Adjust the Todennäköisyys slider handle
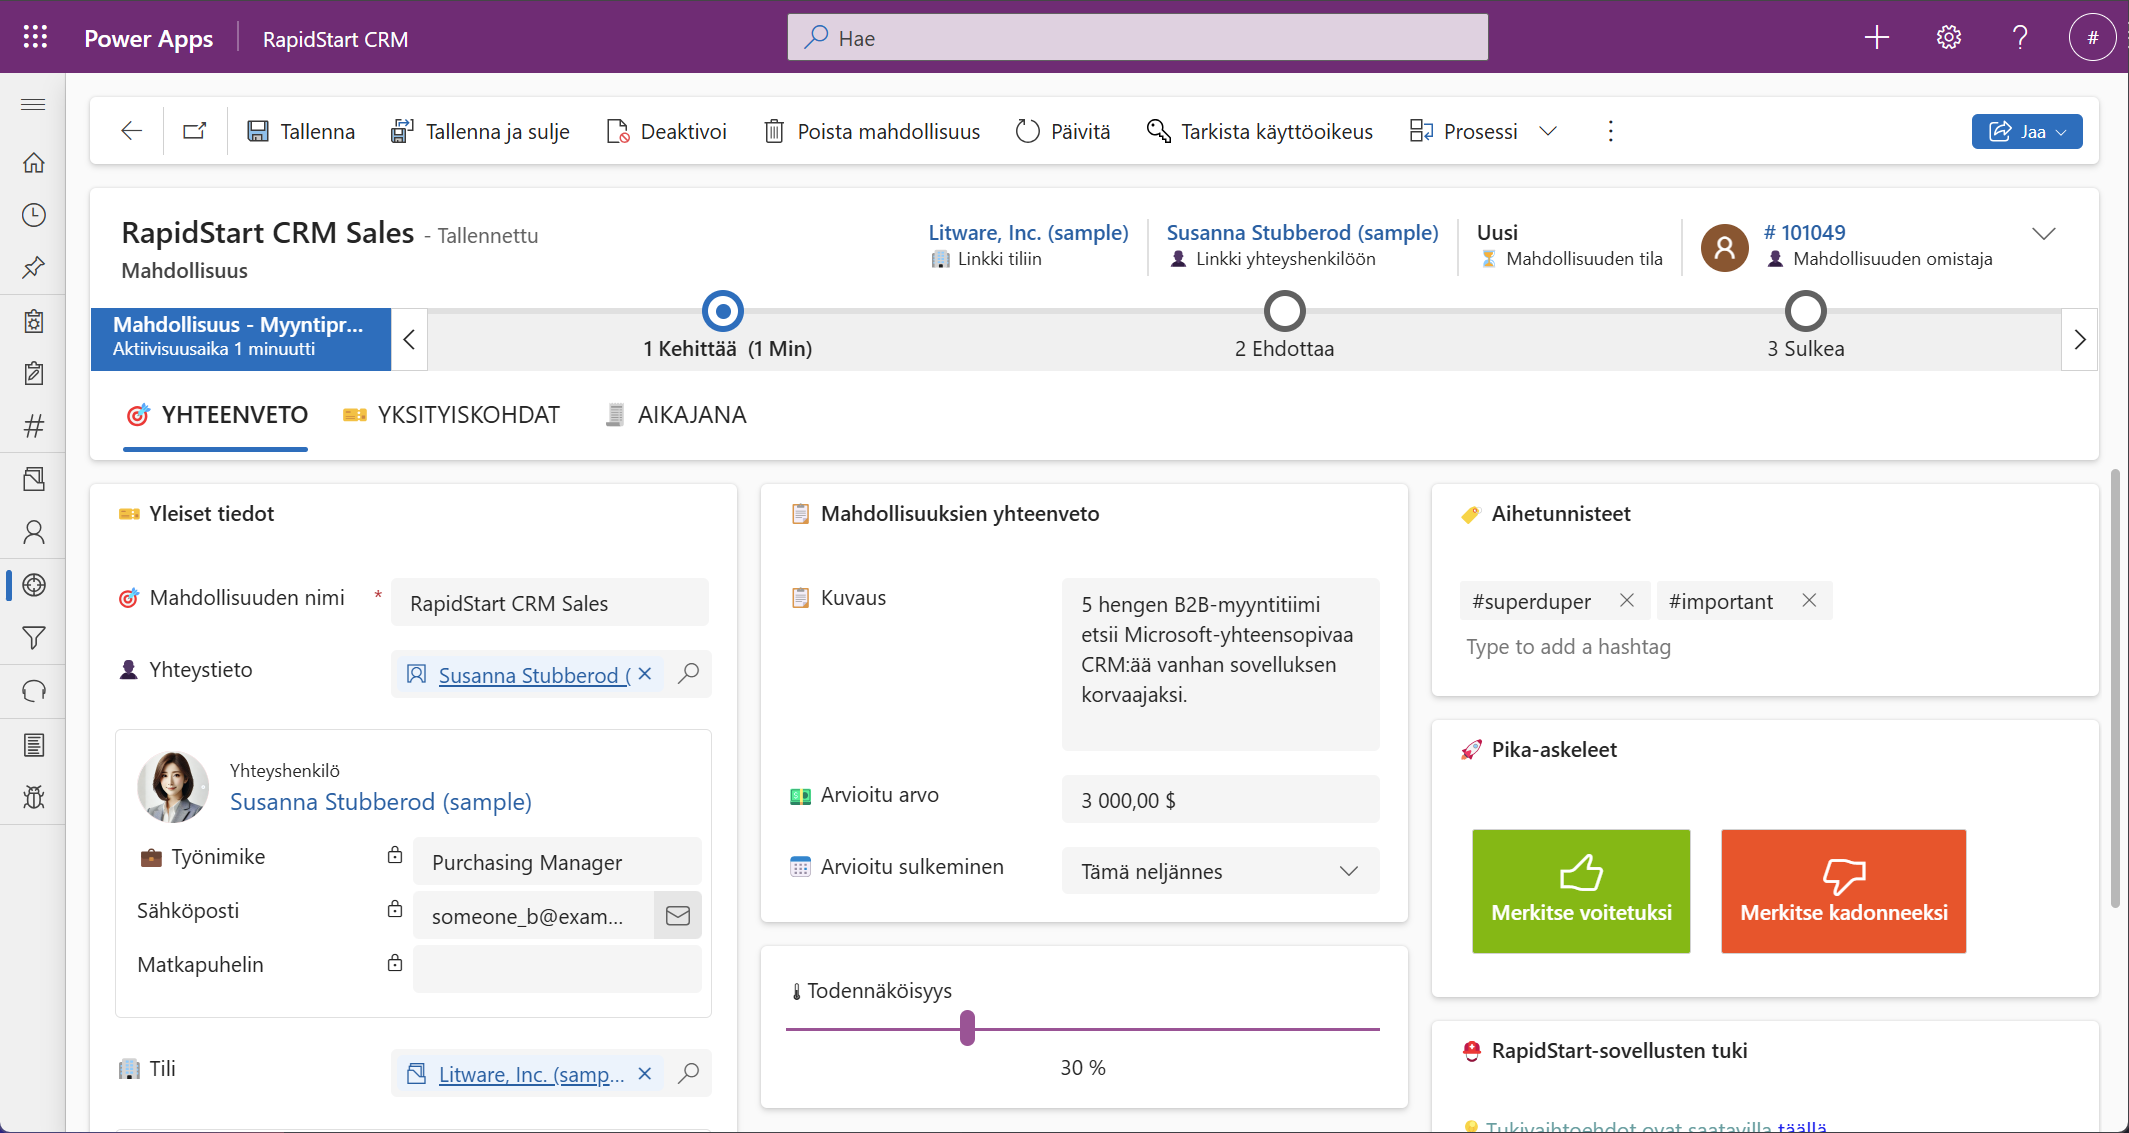The width and height of the screenshot is (2129, 1133). [x=966, y=1027]
